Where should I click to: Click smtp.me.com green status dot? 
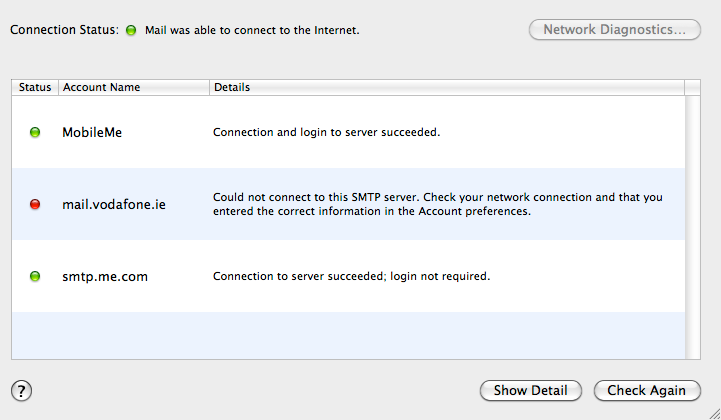[x=35, y=276]
